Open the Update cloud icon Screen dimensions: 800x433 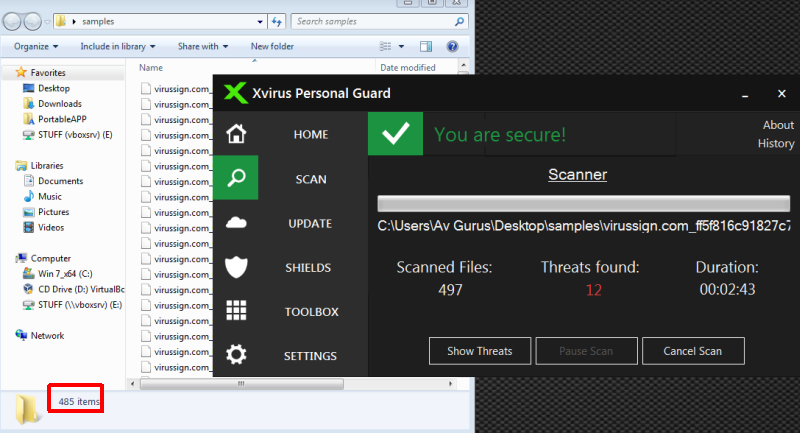pyautogui.click(x=236, y=222)
